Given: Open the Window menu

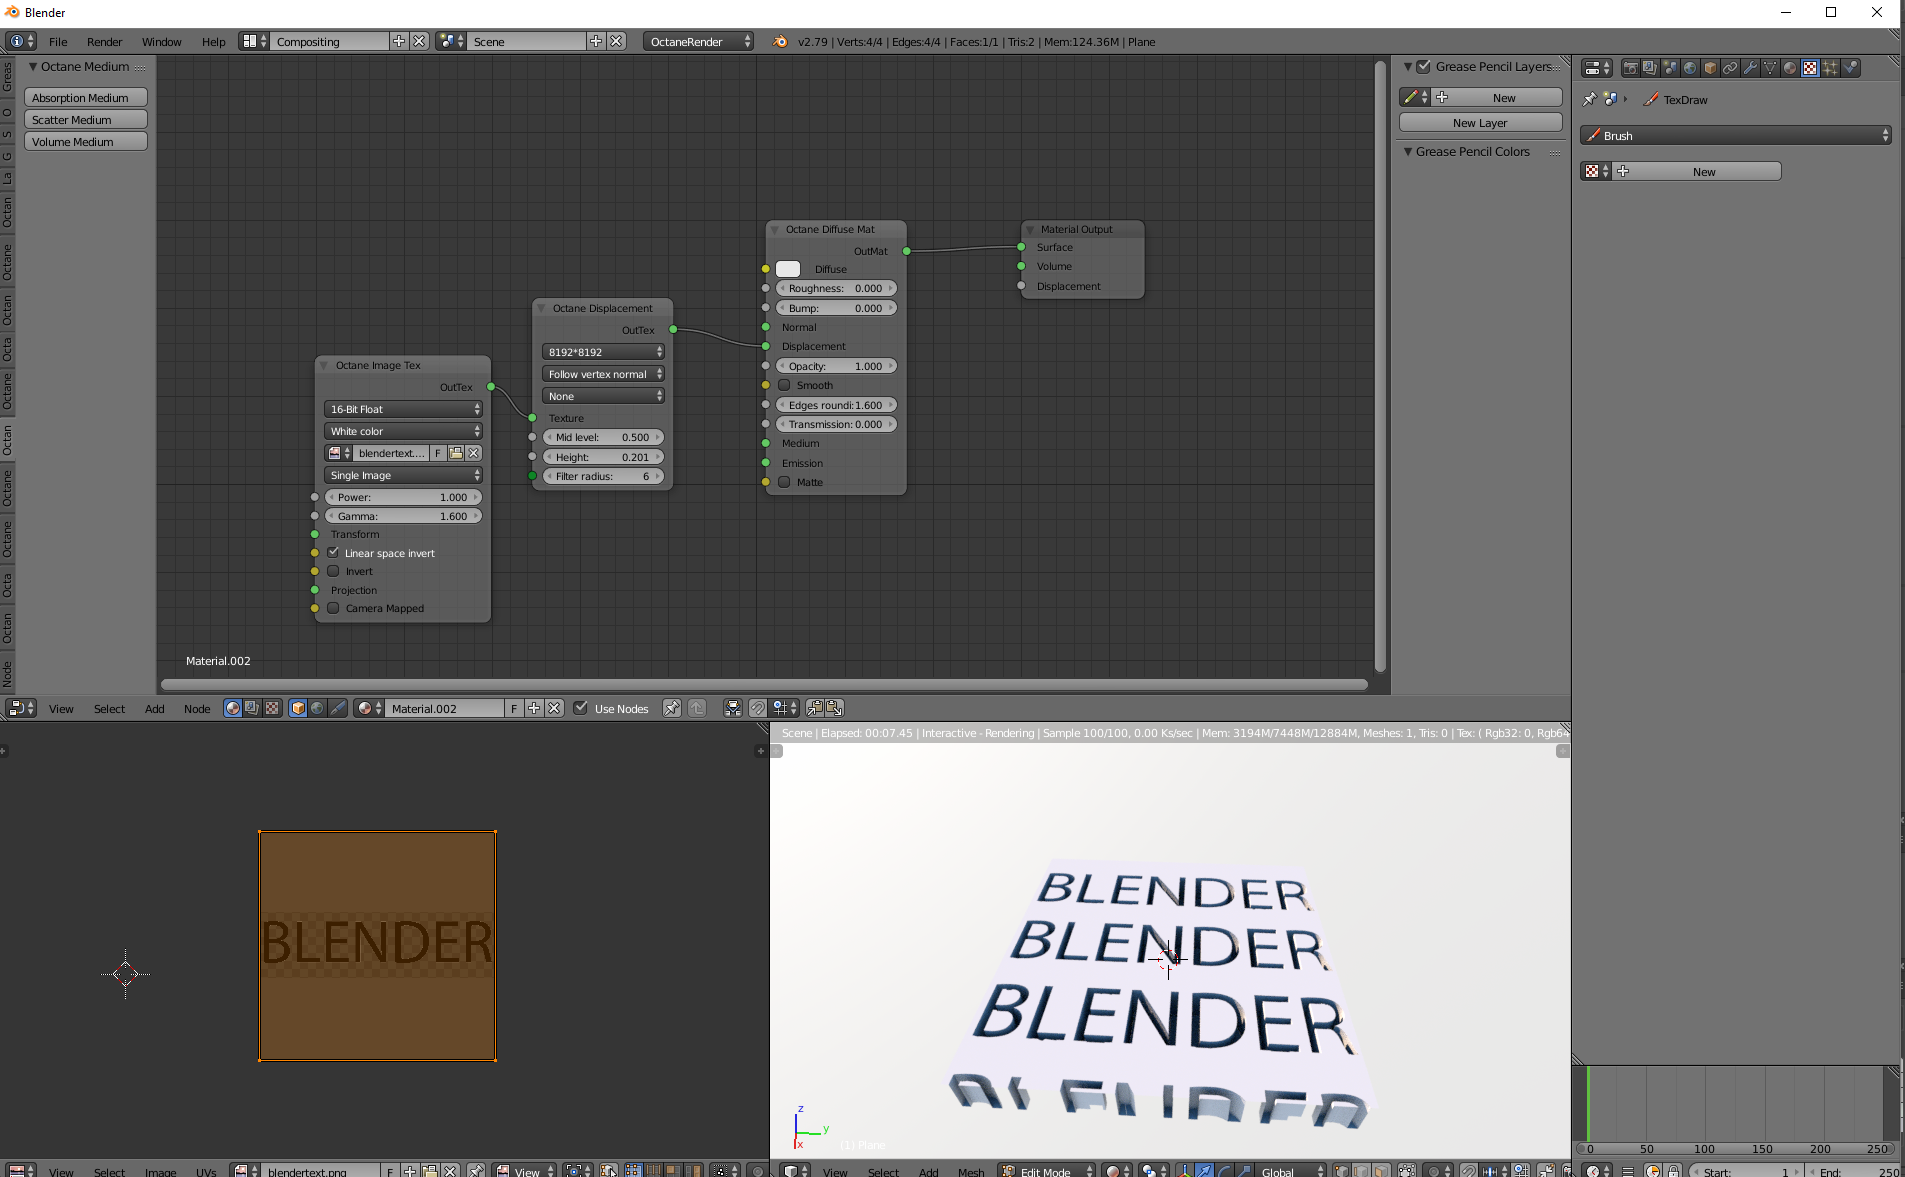Looking at the screenshot, I should click(x=161, y=42).
